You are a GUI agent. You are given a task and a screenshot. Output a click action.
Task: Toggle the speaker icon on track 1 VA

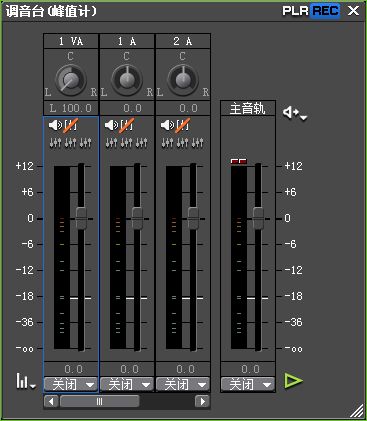55,125
